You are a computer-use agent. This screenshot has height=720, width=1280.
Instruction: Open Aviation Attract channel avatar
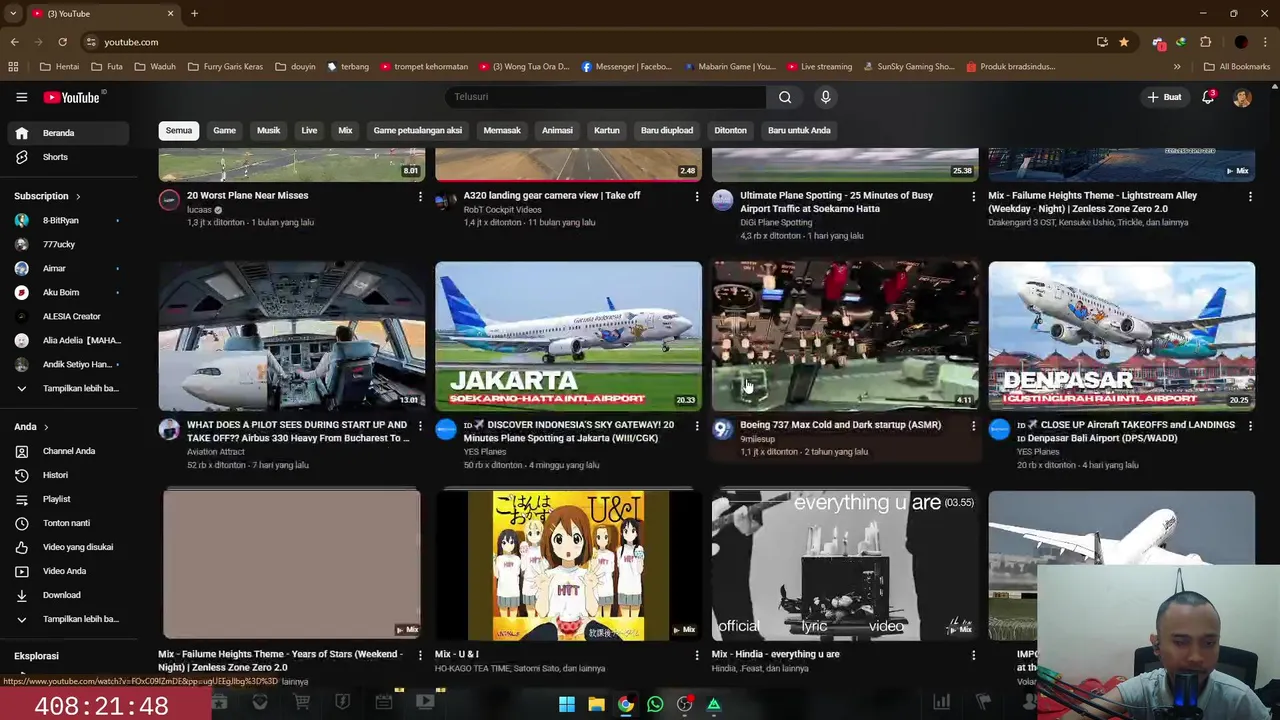tap(169, 430)
